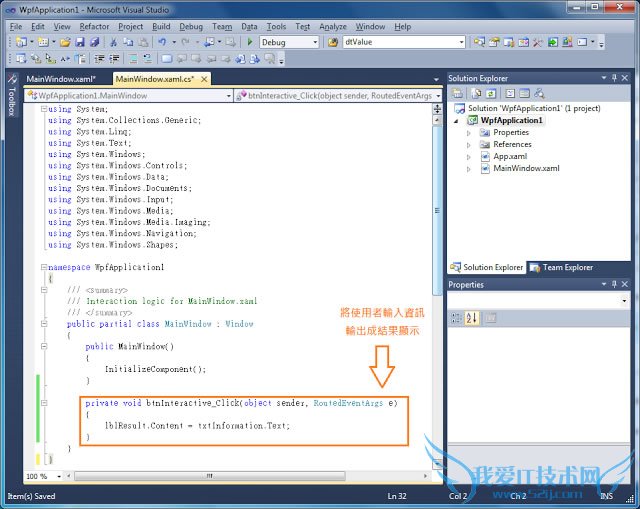Click the Alphabetical sort icon in Properties
Image resolution: width=640 pixels, height=509 pixels.
click(472, 318)
